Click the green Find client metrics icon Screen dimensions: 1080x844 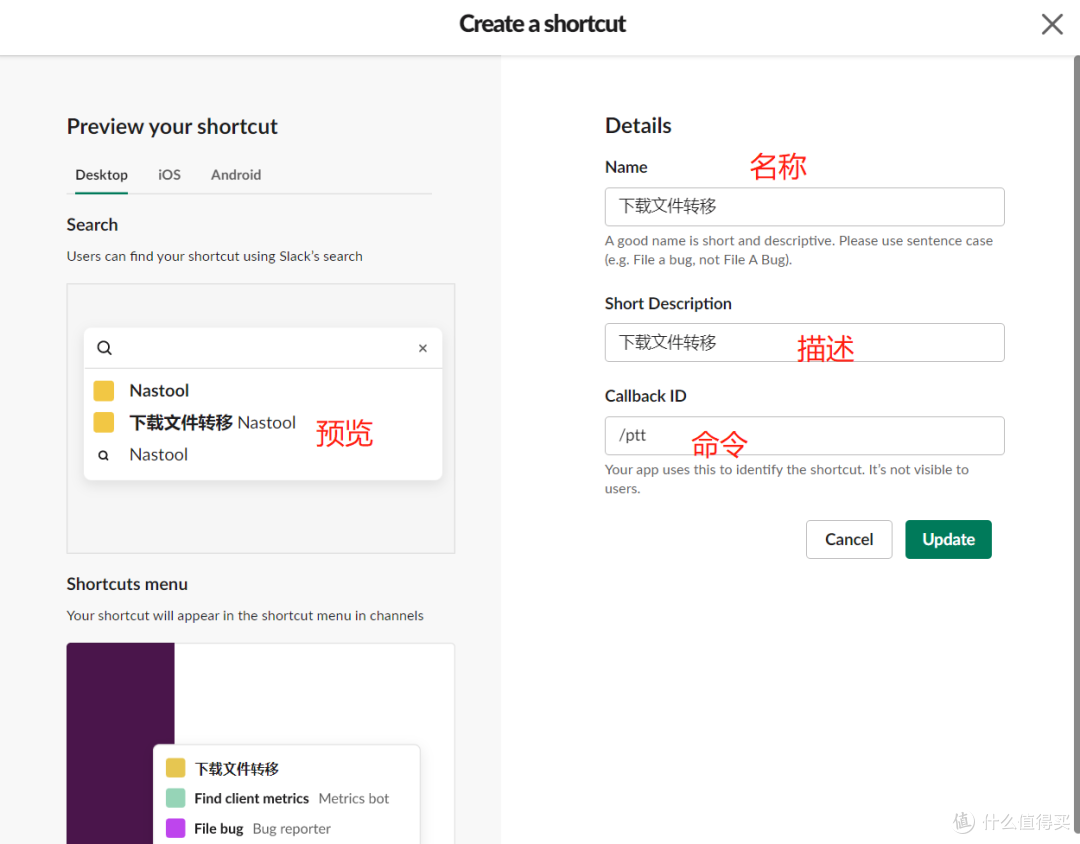coord(176,798)
